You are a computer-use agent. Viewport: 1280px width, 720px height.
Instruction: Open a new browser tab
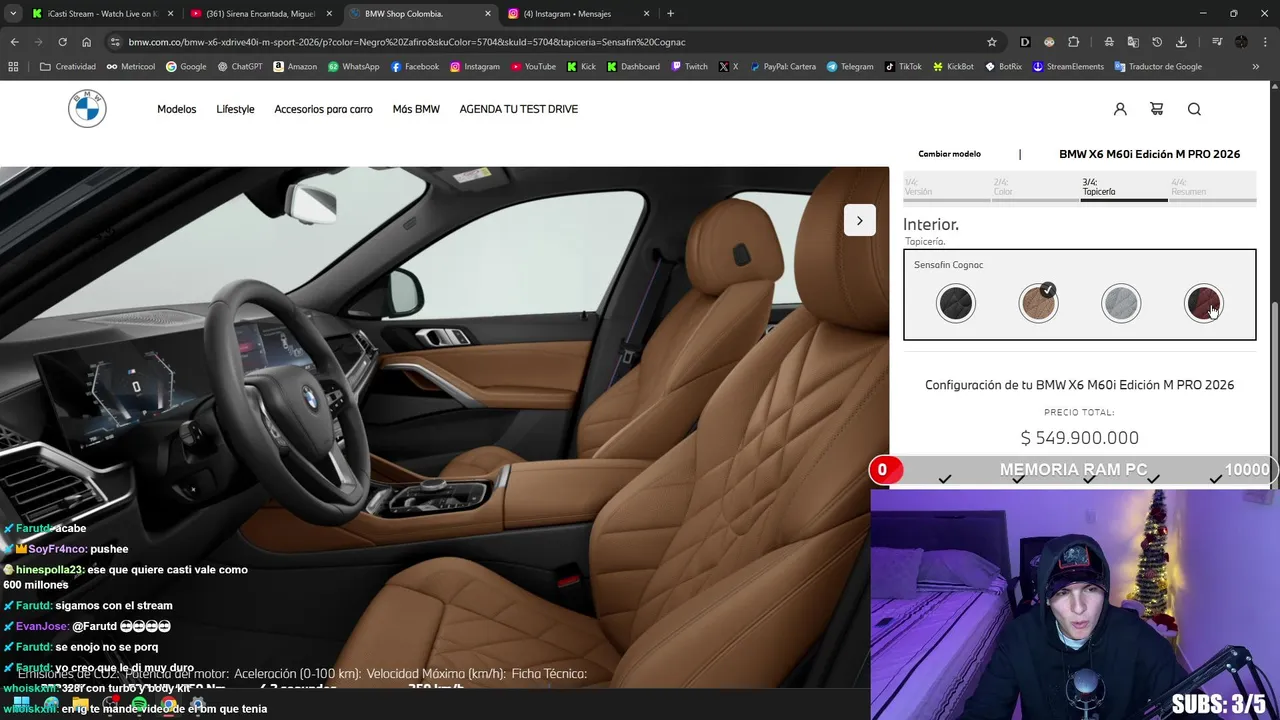[x=670, y=14]
